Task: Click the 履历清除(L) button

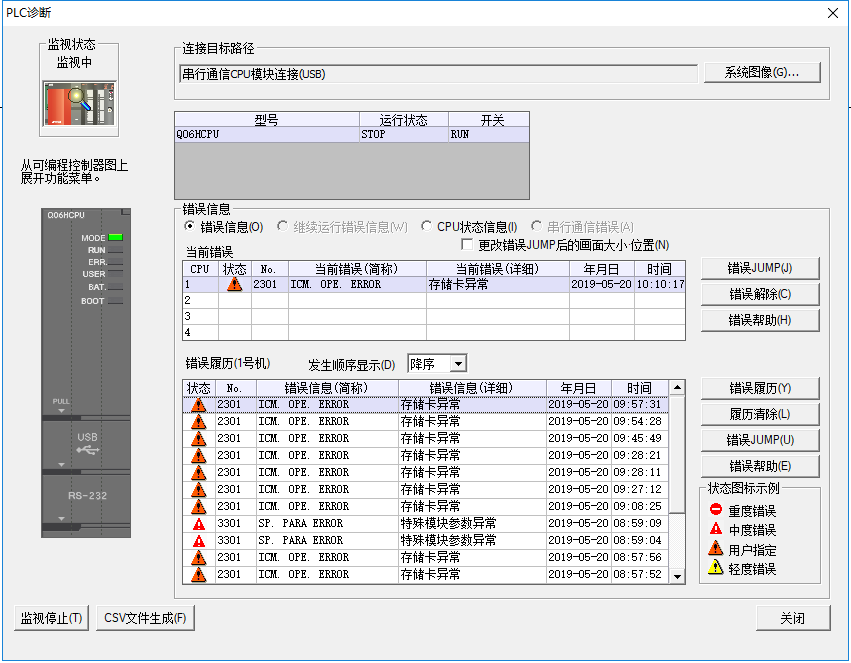Action: pyautogui.click(x=760, y=414)
